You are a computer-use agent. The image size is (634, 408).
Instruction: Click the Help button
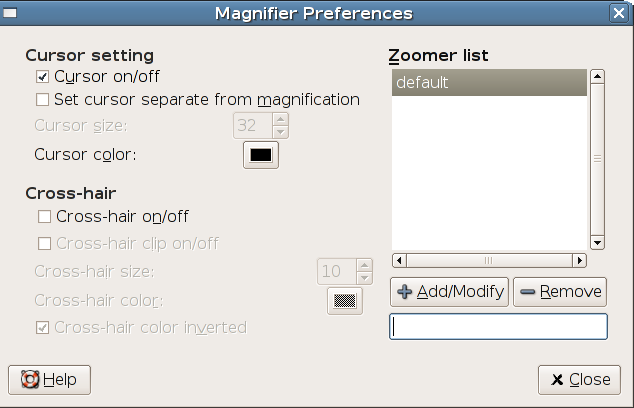(49, 380)
